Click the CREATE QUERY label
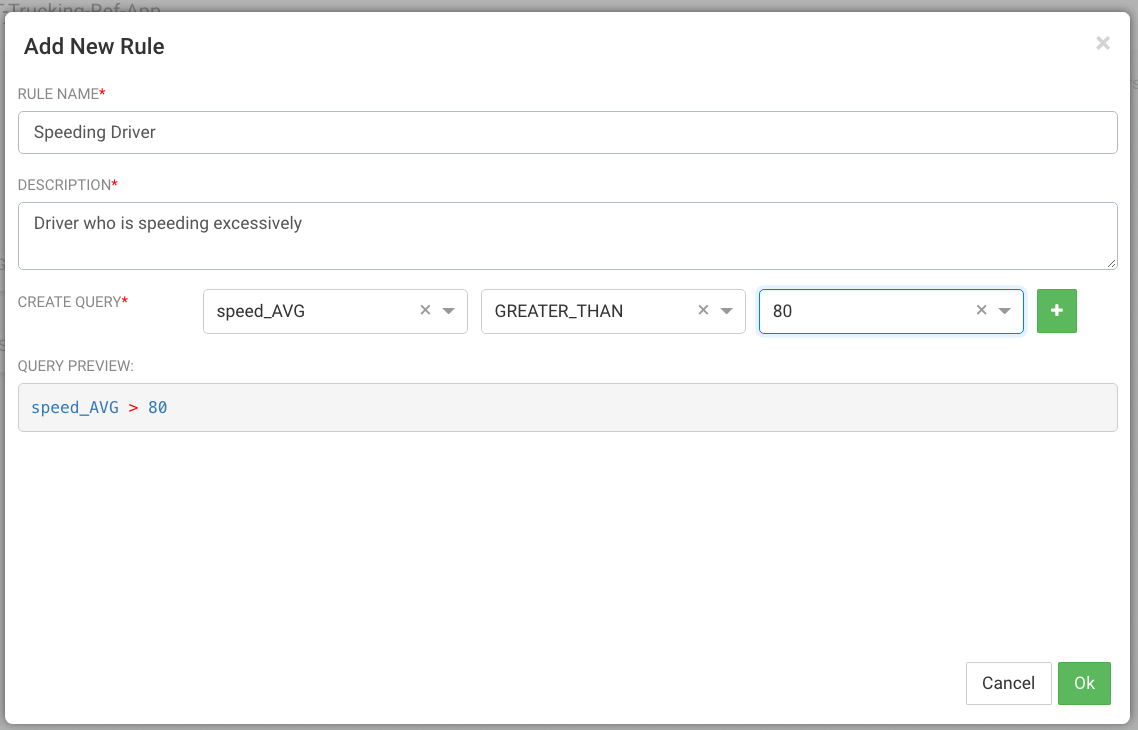The image size is (1138, 730). 71,301
